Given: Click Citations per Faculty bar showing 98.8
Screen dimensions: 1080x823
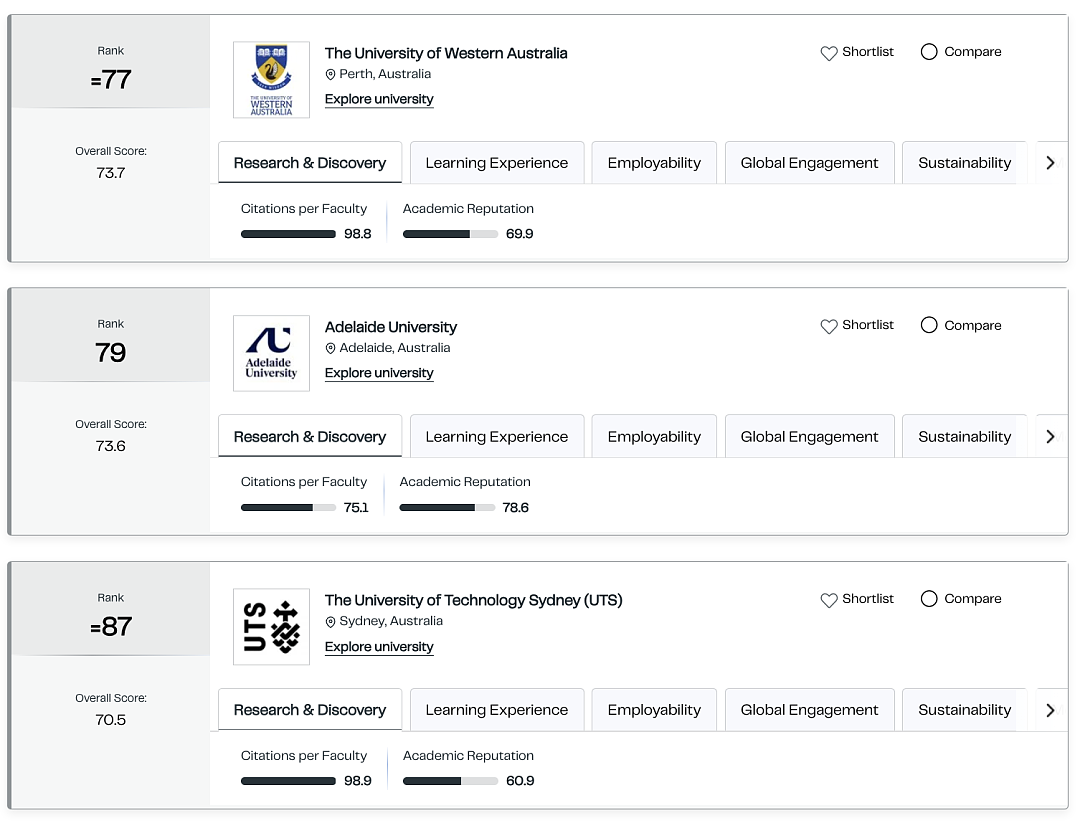Looking at the screenshot, I should 288,234.
